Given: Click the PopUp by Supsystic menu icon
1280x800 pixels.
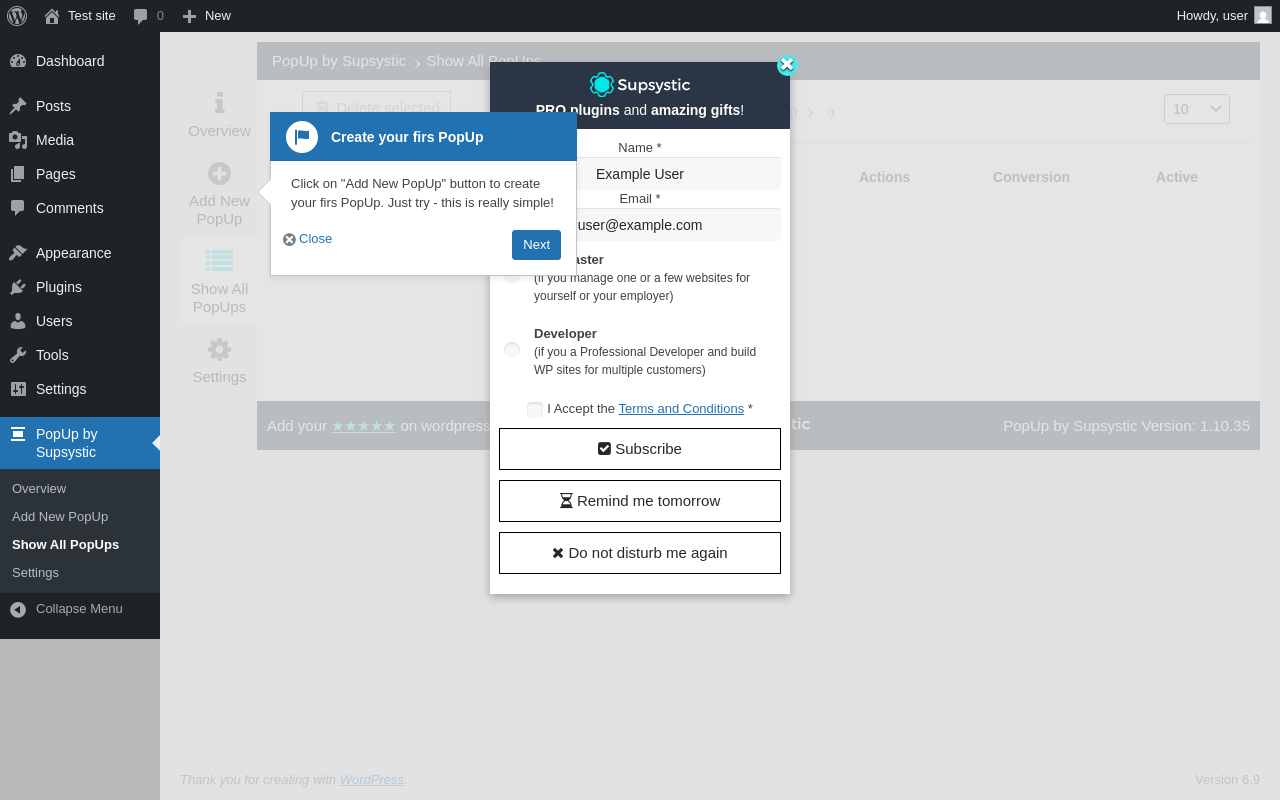Looking at the screenshot, I should coord(18,434).
